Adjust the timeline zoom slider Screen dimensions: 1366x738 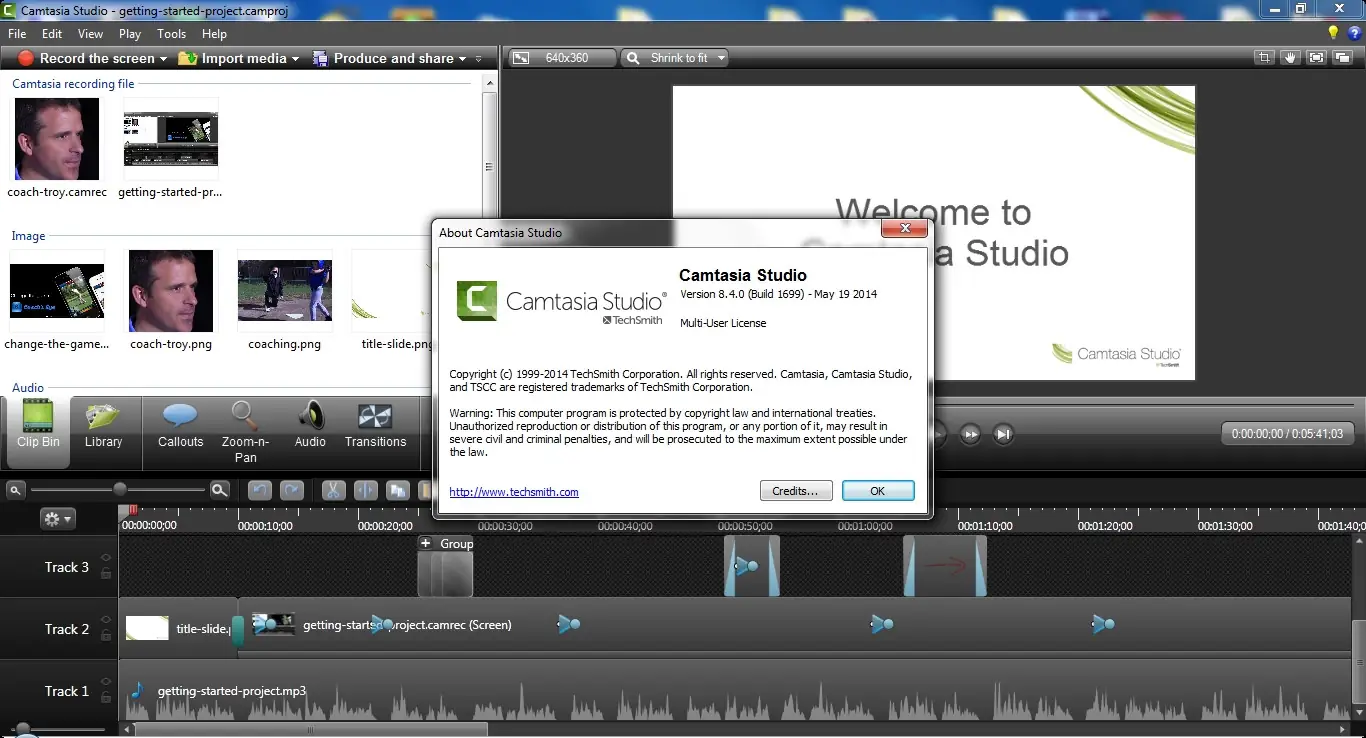(120, 490)
